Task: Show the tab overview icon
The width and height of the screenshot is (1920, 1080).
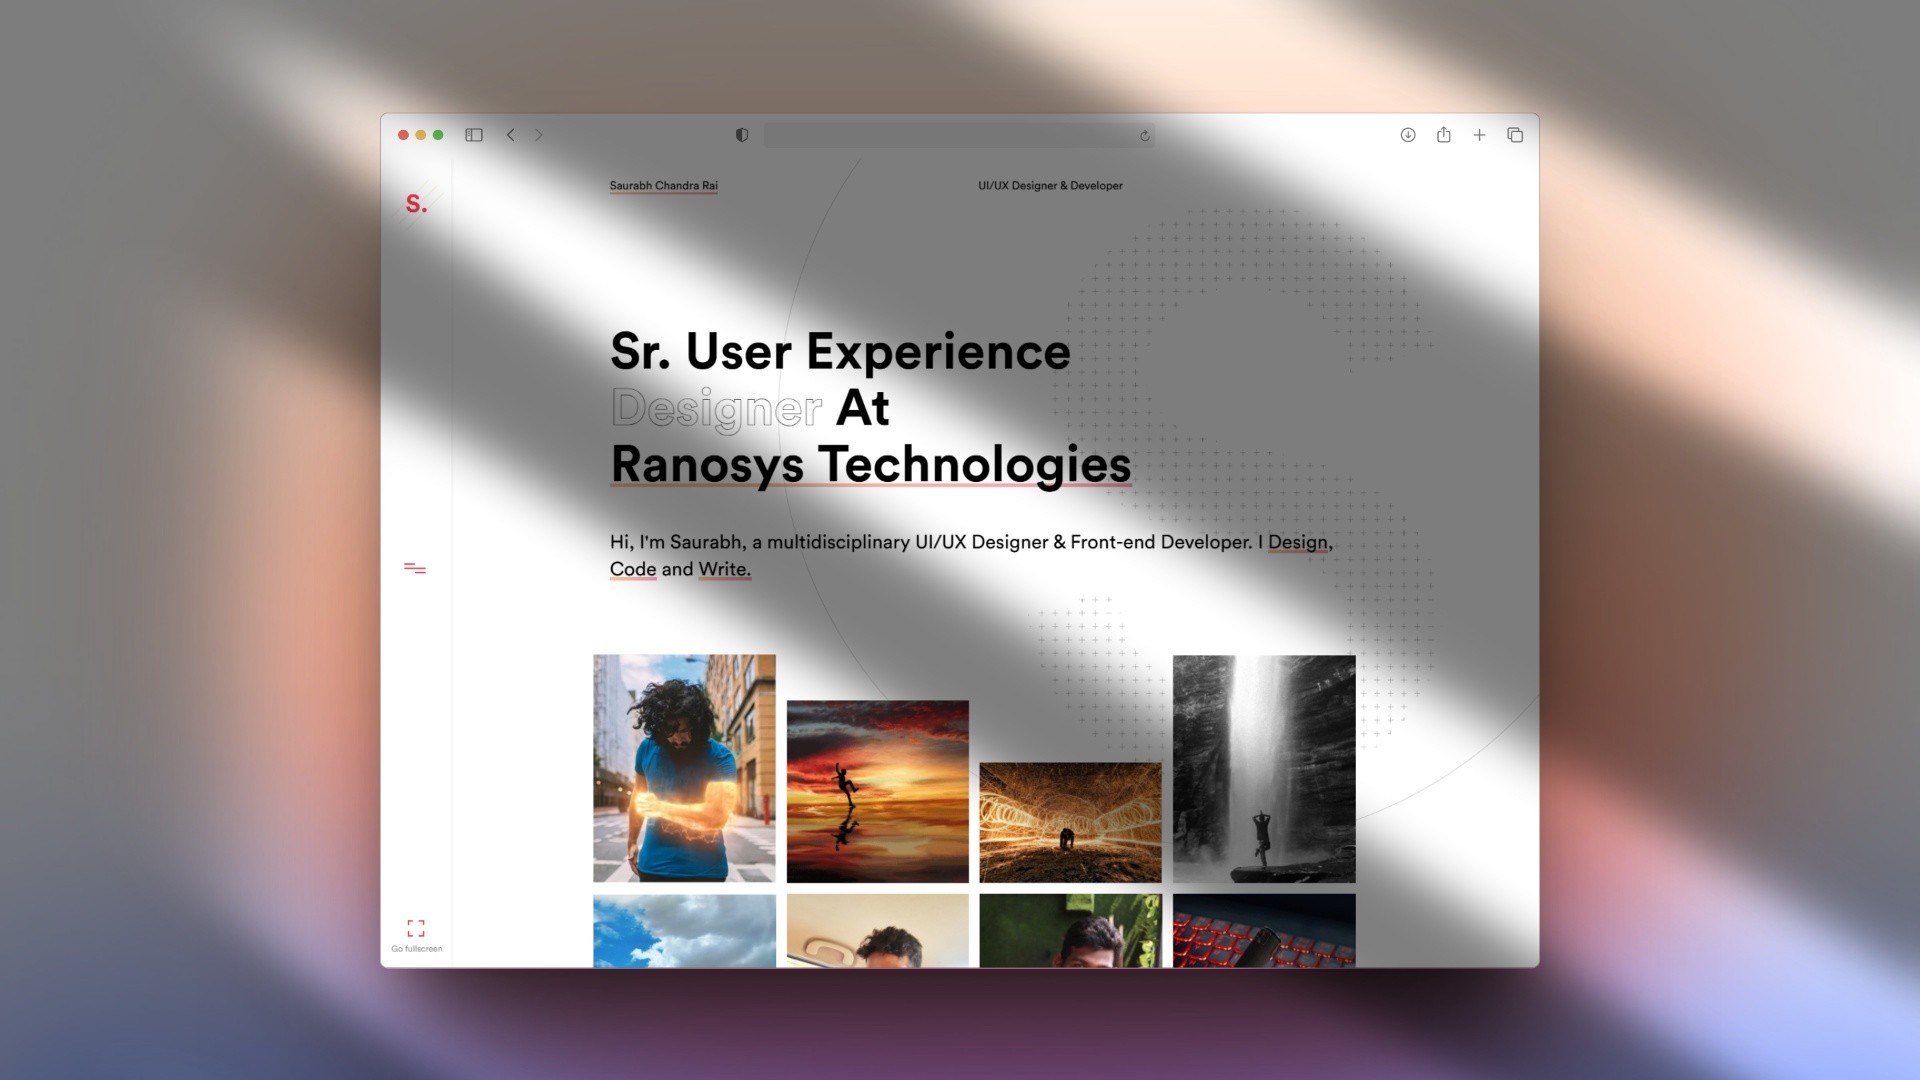Action: 1515,135
